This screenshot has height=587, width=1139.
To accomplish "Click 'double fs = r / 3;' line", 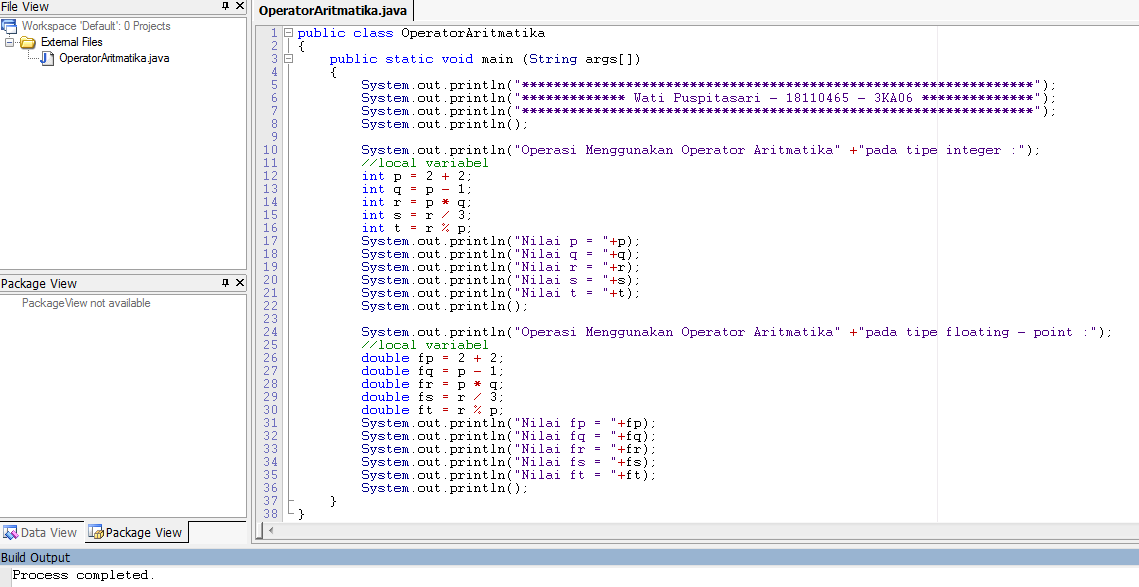I will point(432,397).
